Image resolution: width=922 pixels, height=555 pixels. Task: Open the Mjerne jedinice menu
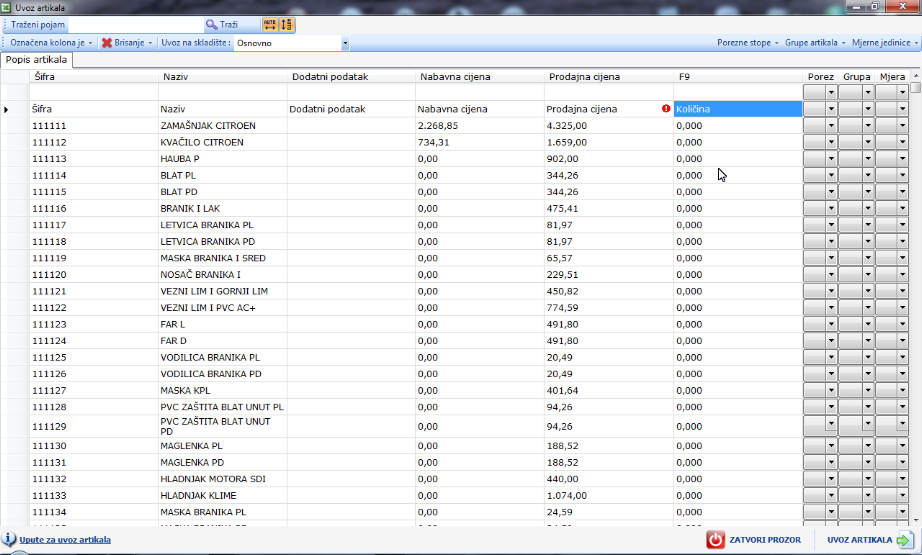(x=885, y=42)
